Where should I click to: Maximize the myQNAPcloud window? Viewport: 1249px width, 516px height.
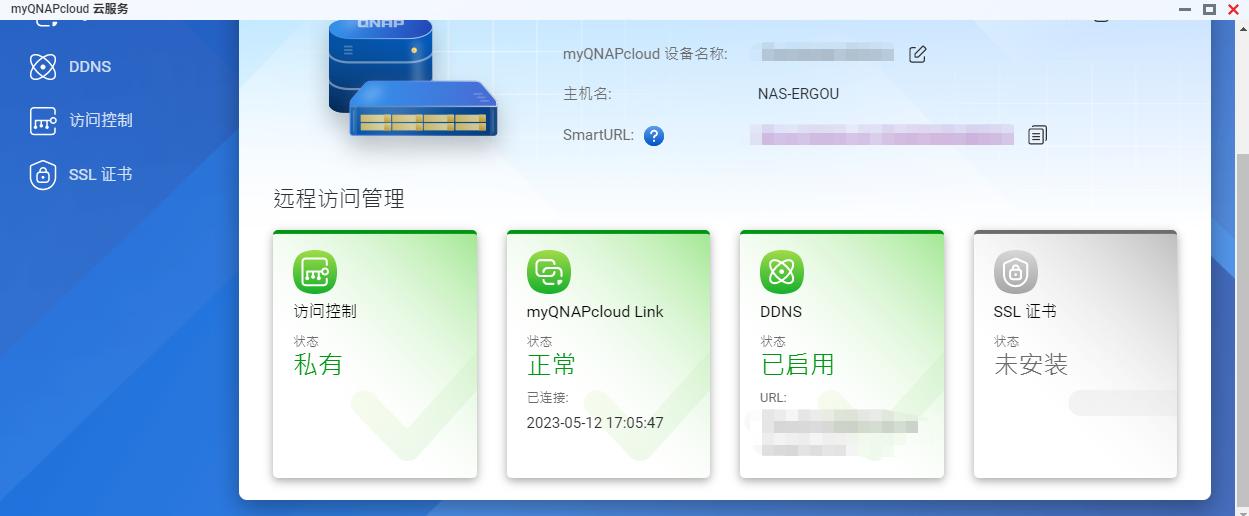[x=1209, y=9]
